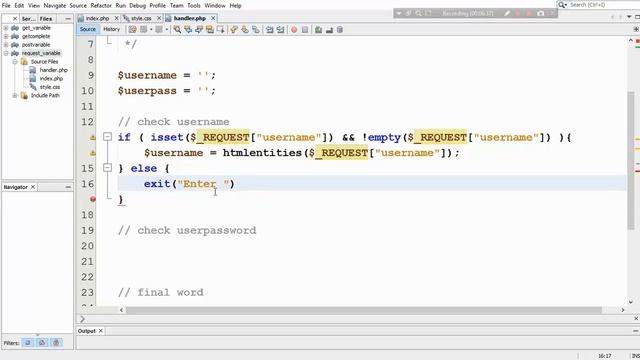Toggle second Navigator filter button

pos(42,343)
